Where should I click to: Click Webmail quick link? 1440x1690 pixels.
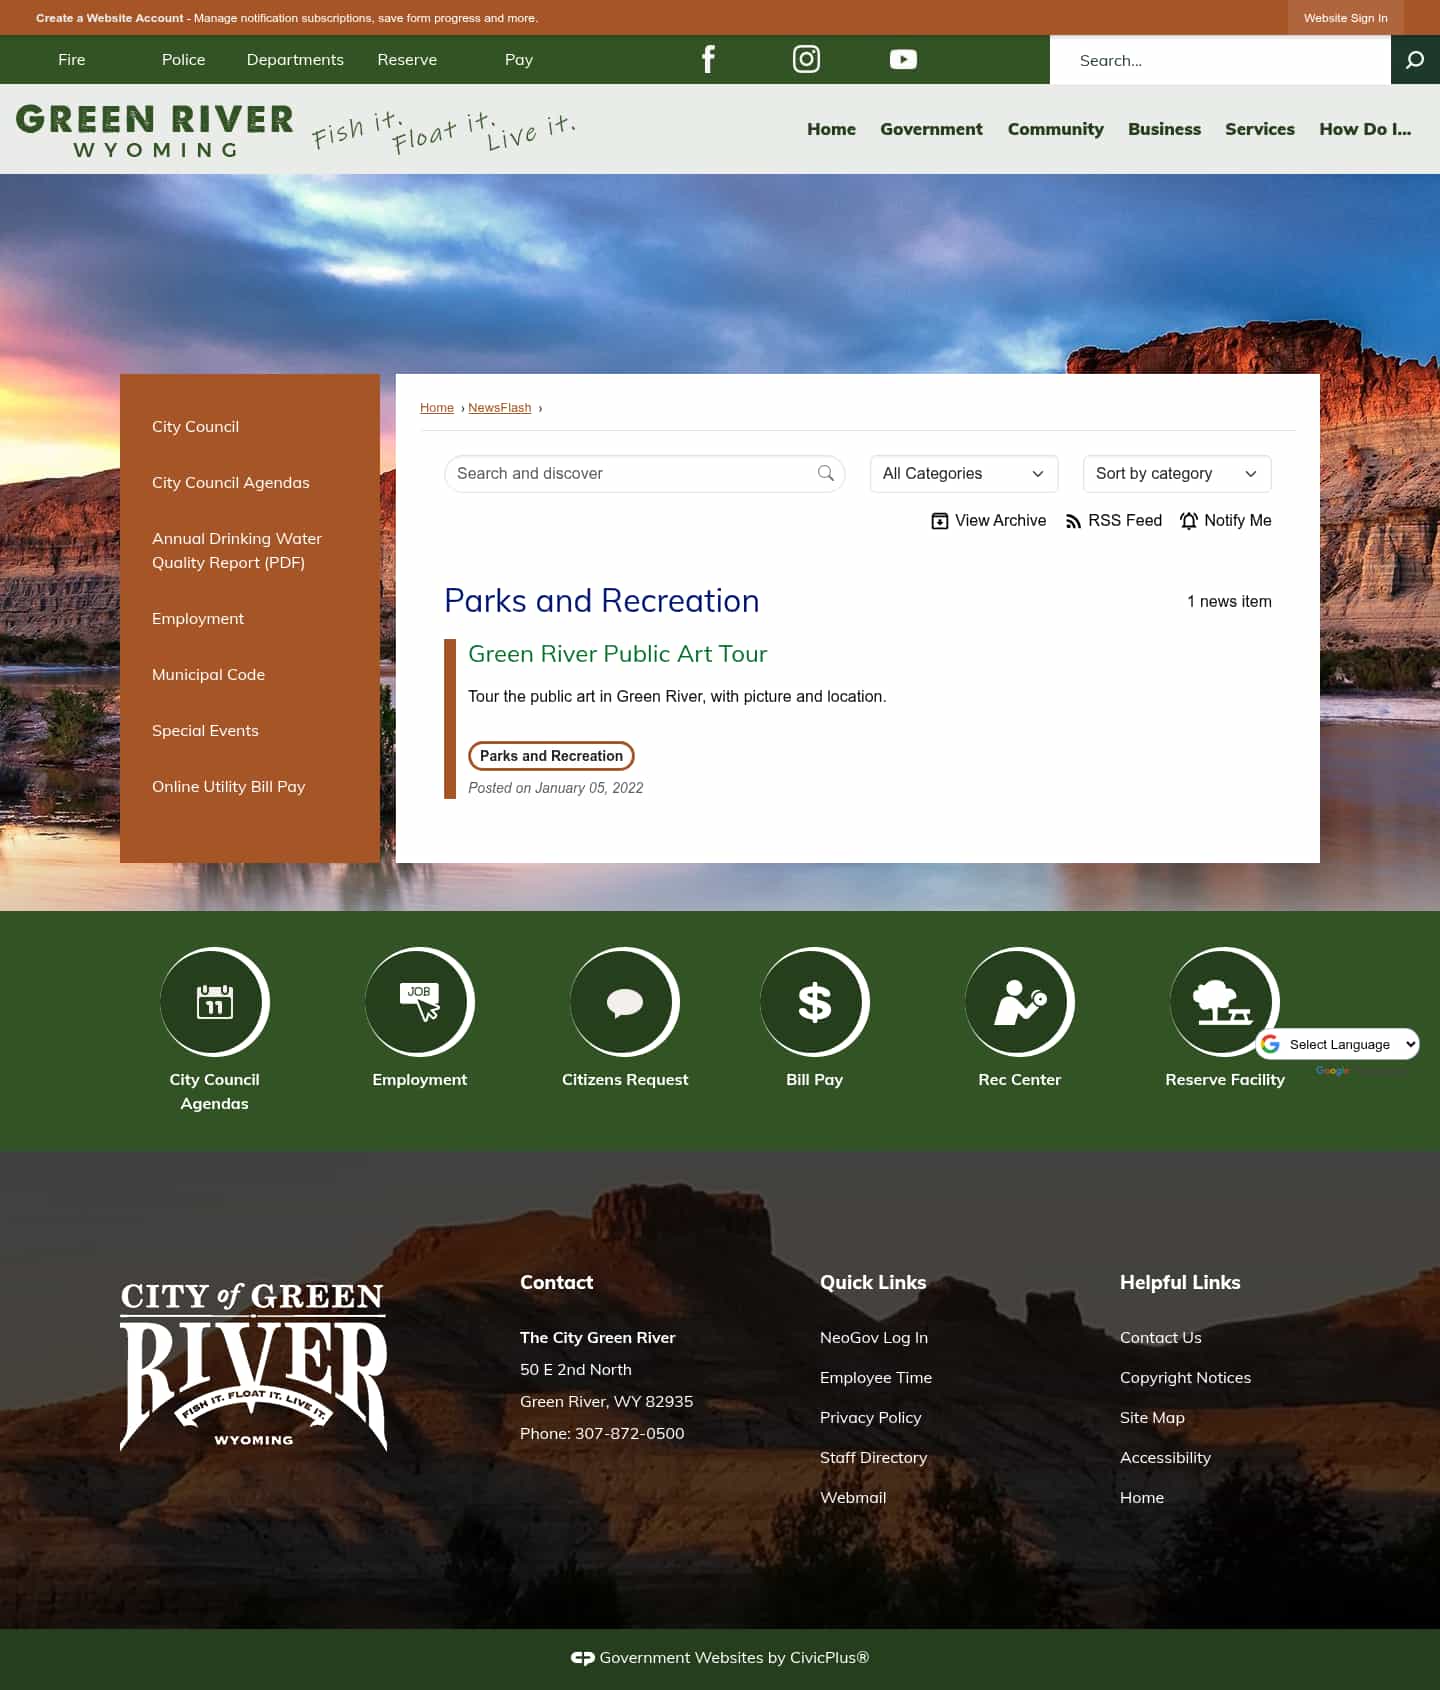pos(853,1498)
